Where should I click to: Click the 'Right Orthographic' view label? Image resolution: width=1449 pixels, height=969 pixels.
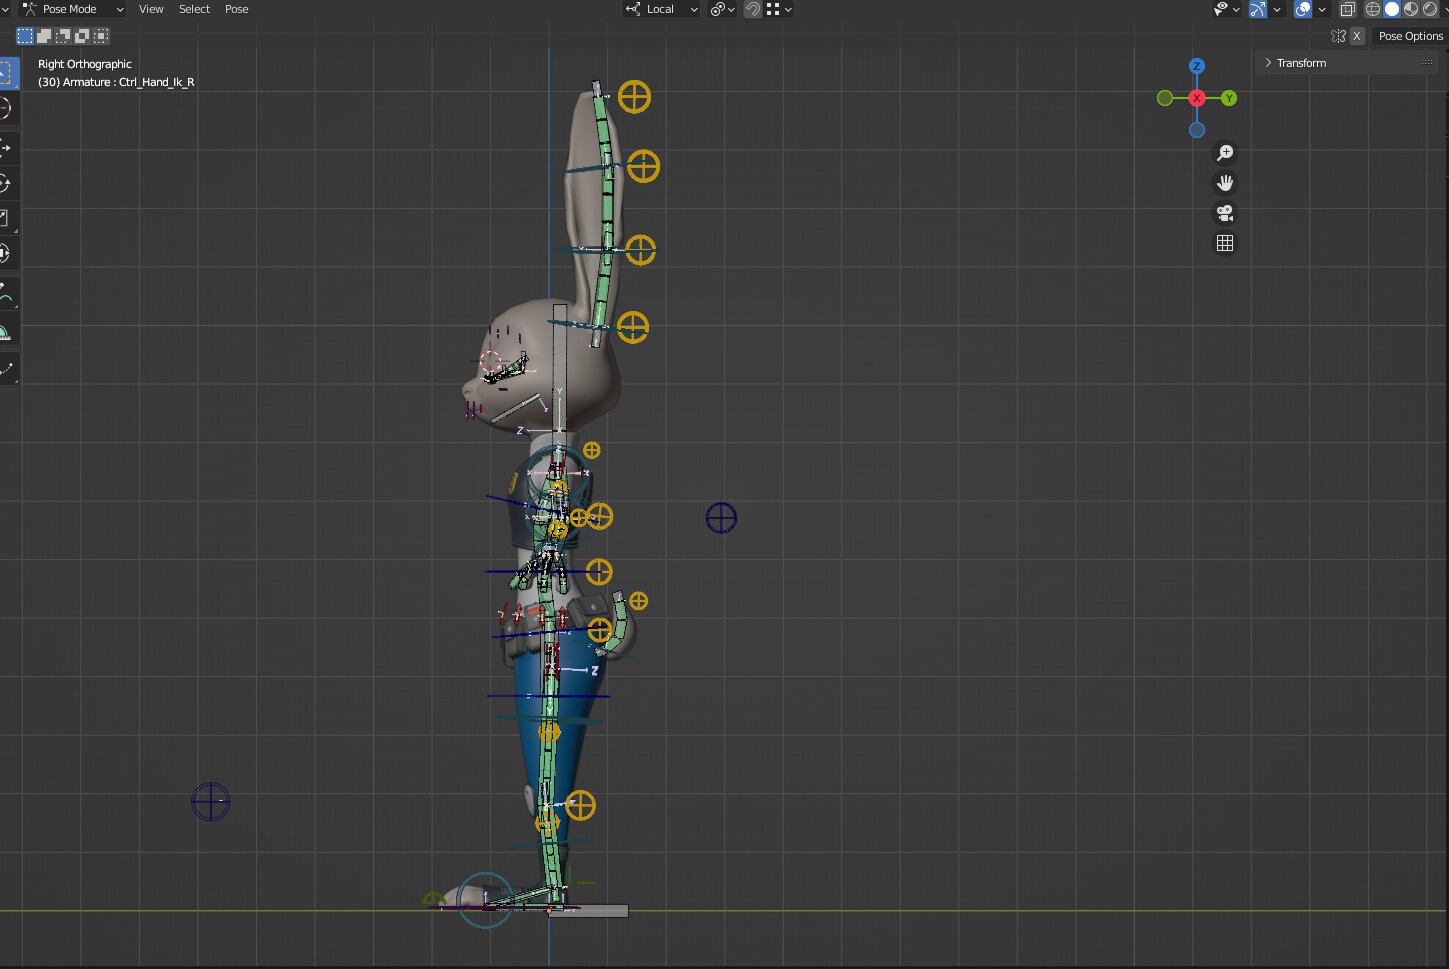(85, 64)
